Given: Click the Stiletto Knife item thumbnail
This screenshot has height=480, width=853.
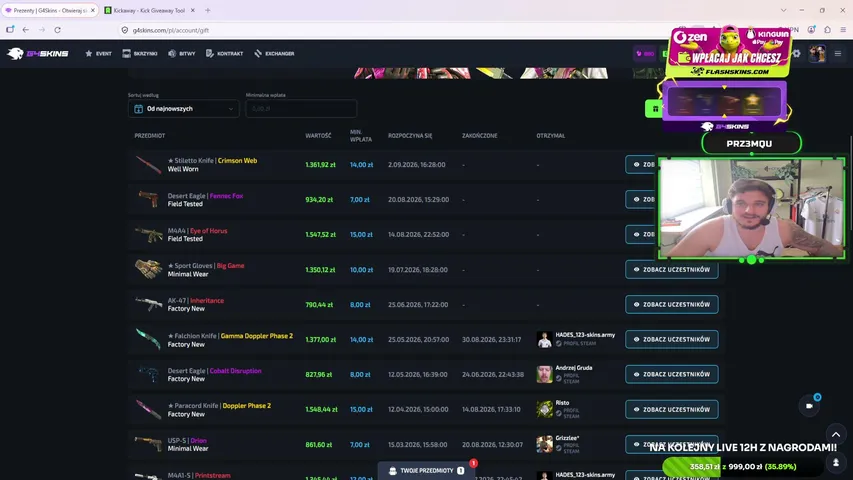Looking at the screenshot, I should pyautogui.click(x=149, y=164).
